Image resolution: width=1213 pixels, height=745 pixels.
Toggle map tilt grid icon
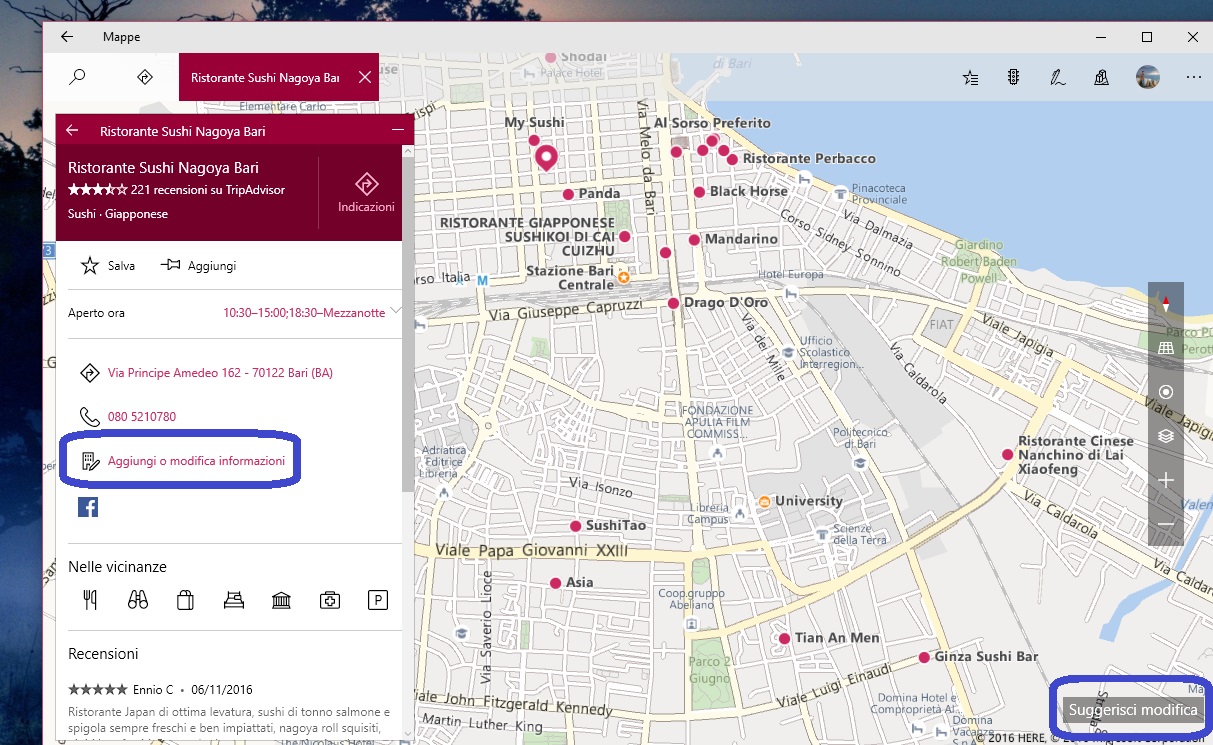tap(1166, 348)
